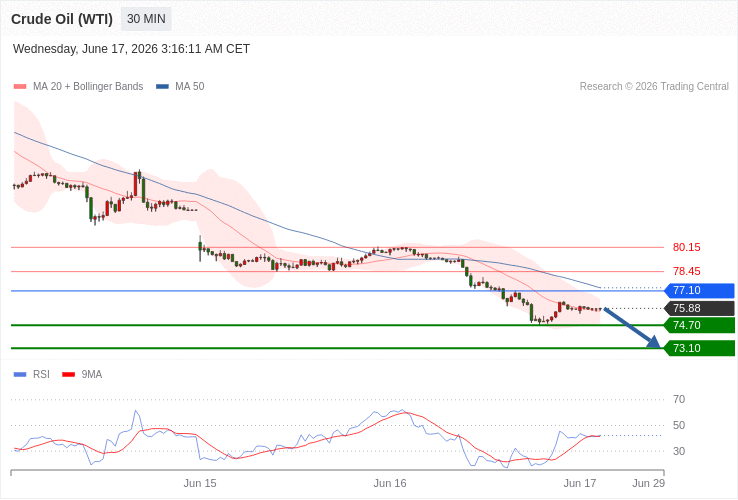Select the Jun 15 date marker
738x500 pixels.
pyautogui.click(x=200, y=484)
